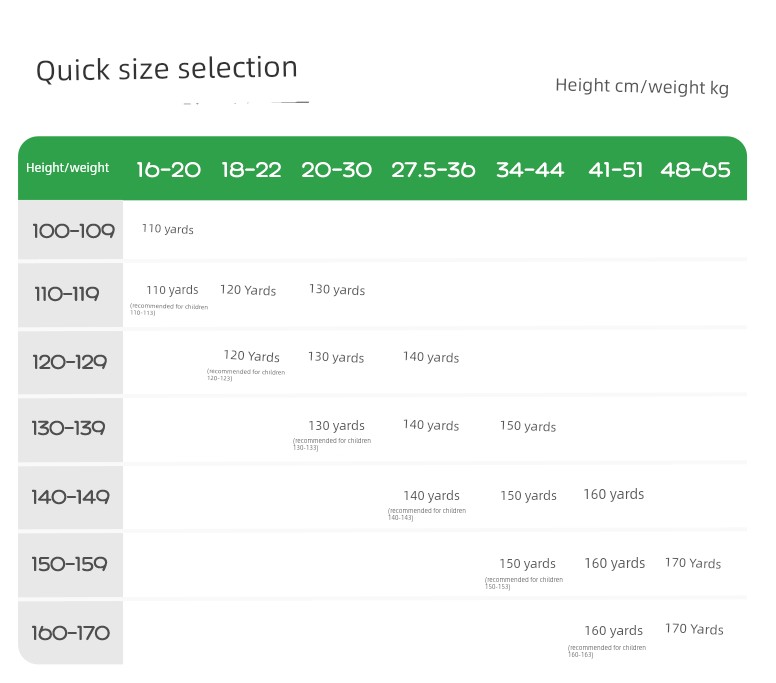Click '170 Yards' in the 150-159 row

(x=693, y=563)
